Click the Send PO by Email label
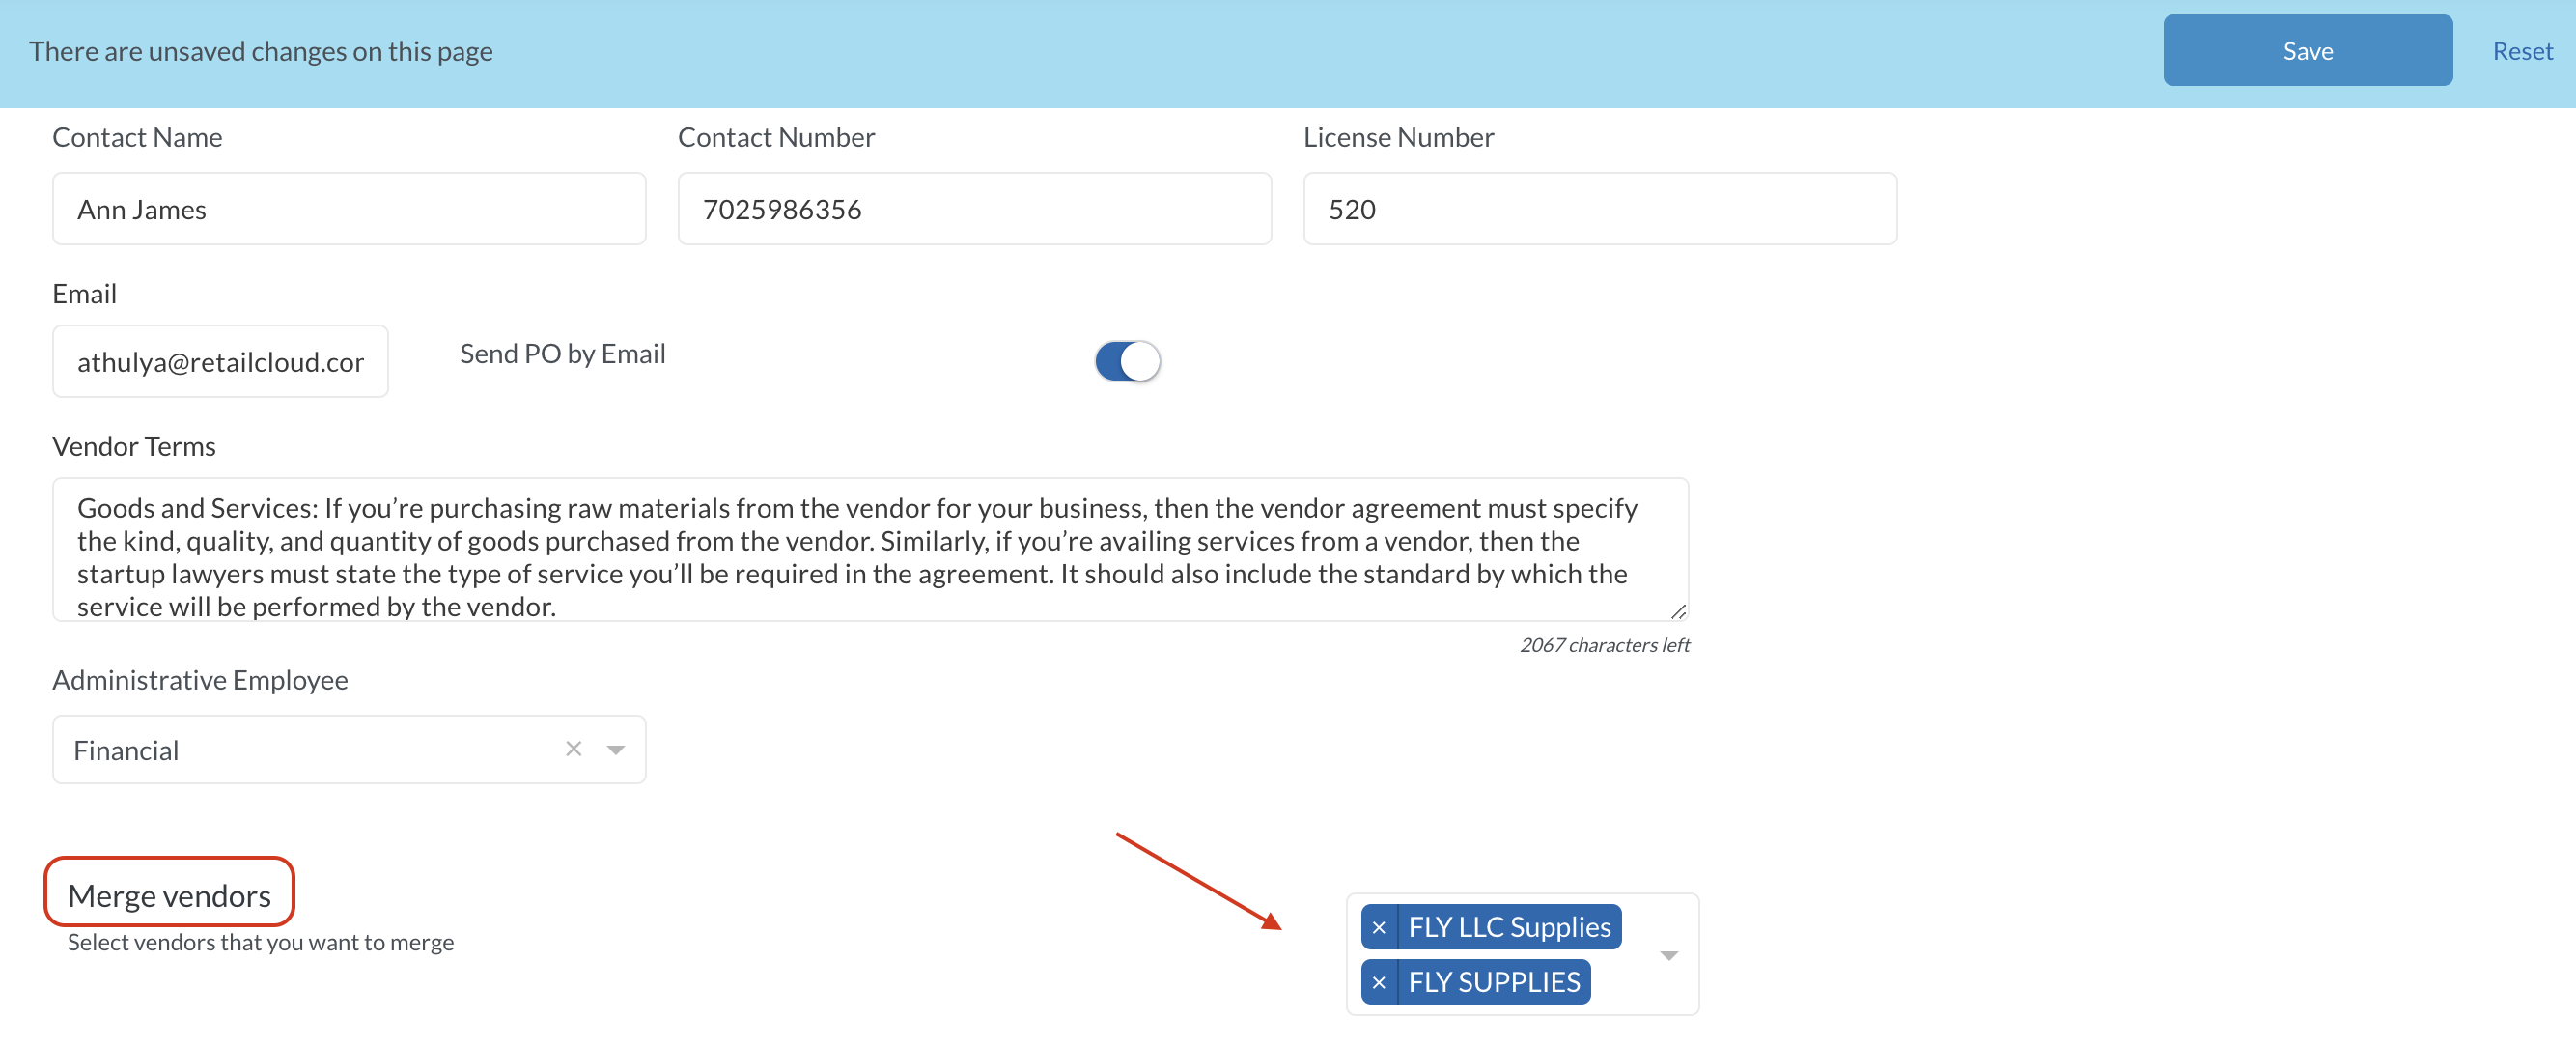This screenshot has width=2576, height=1047. click(562, 354)
